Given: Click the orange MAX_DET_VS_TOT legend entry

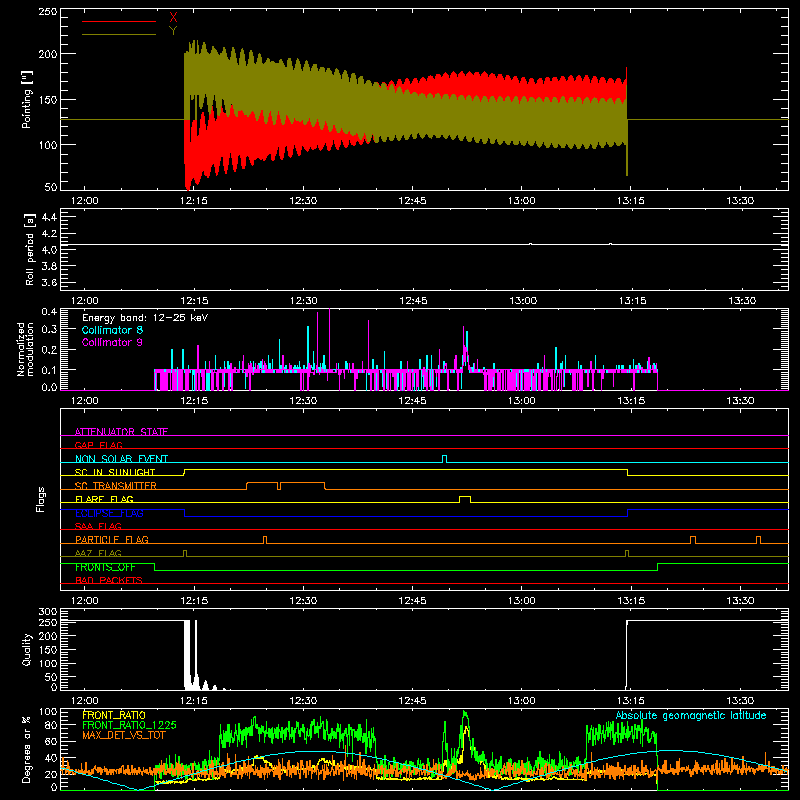Looking at the screenshot, I should pyautogui.click(x=124, y=735).
